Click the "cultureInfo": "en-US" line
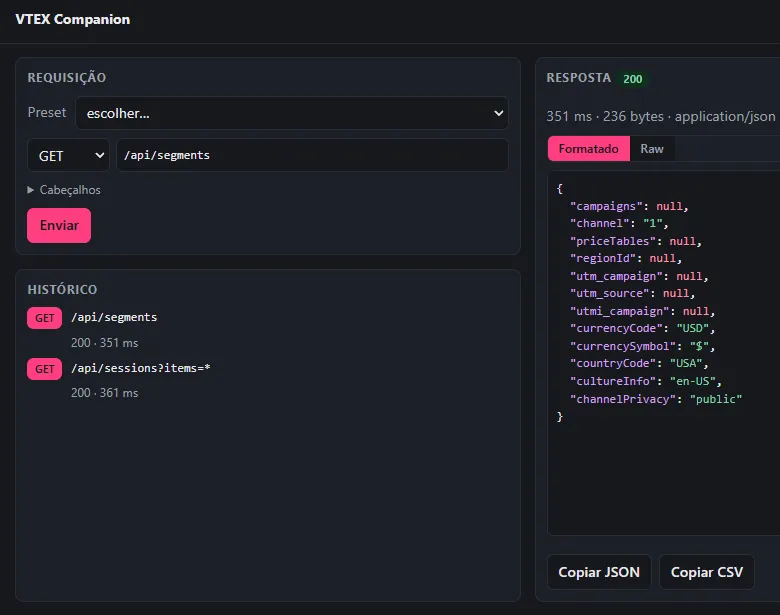 (x=645, y=382)
